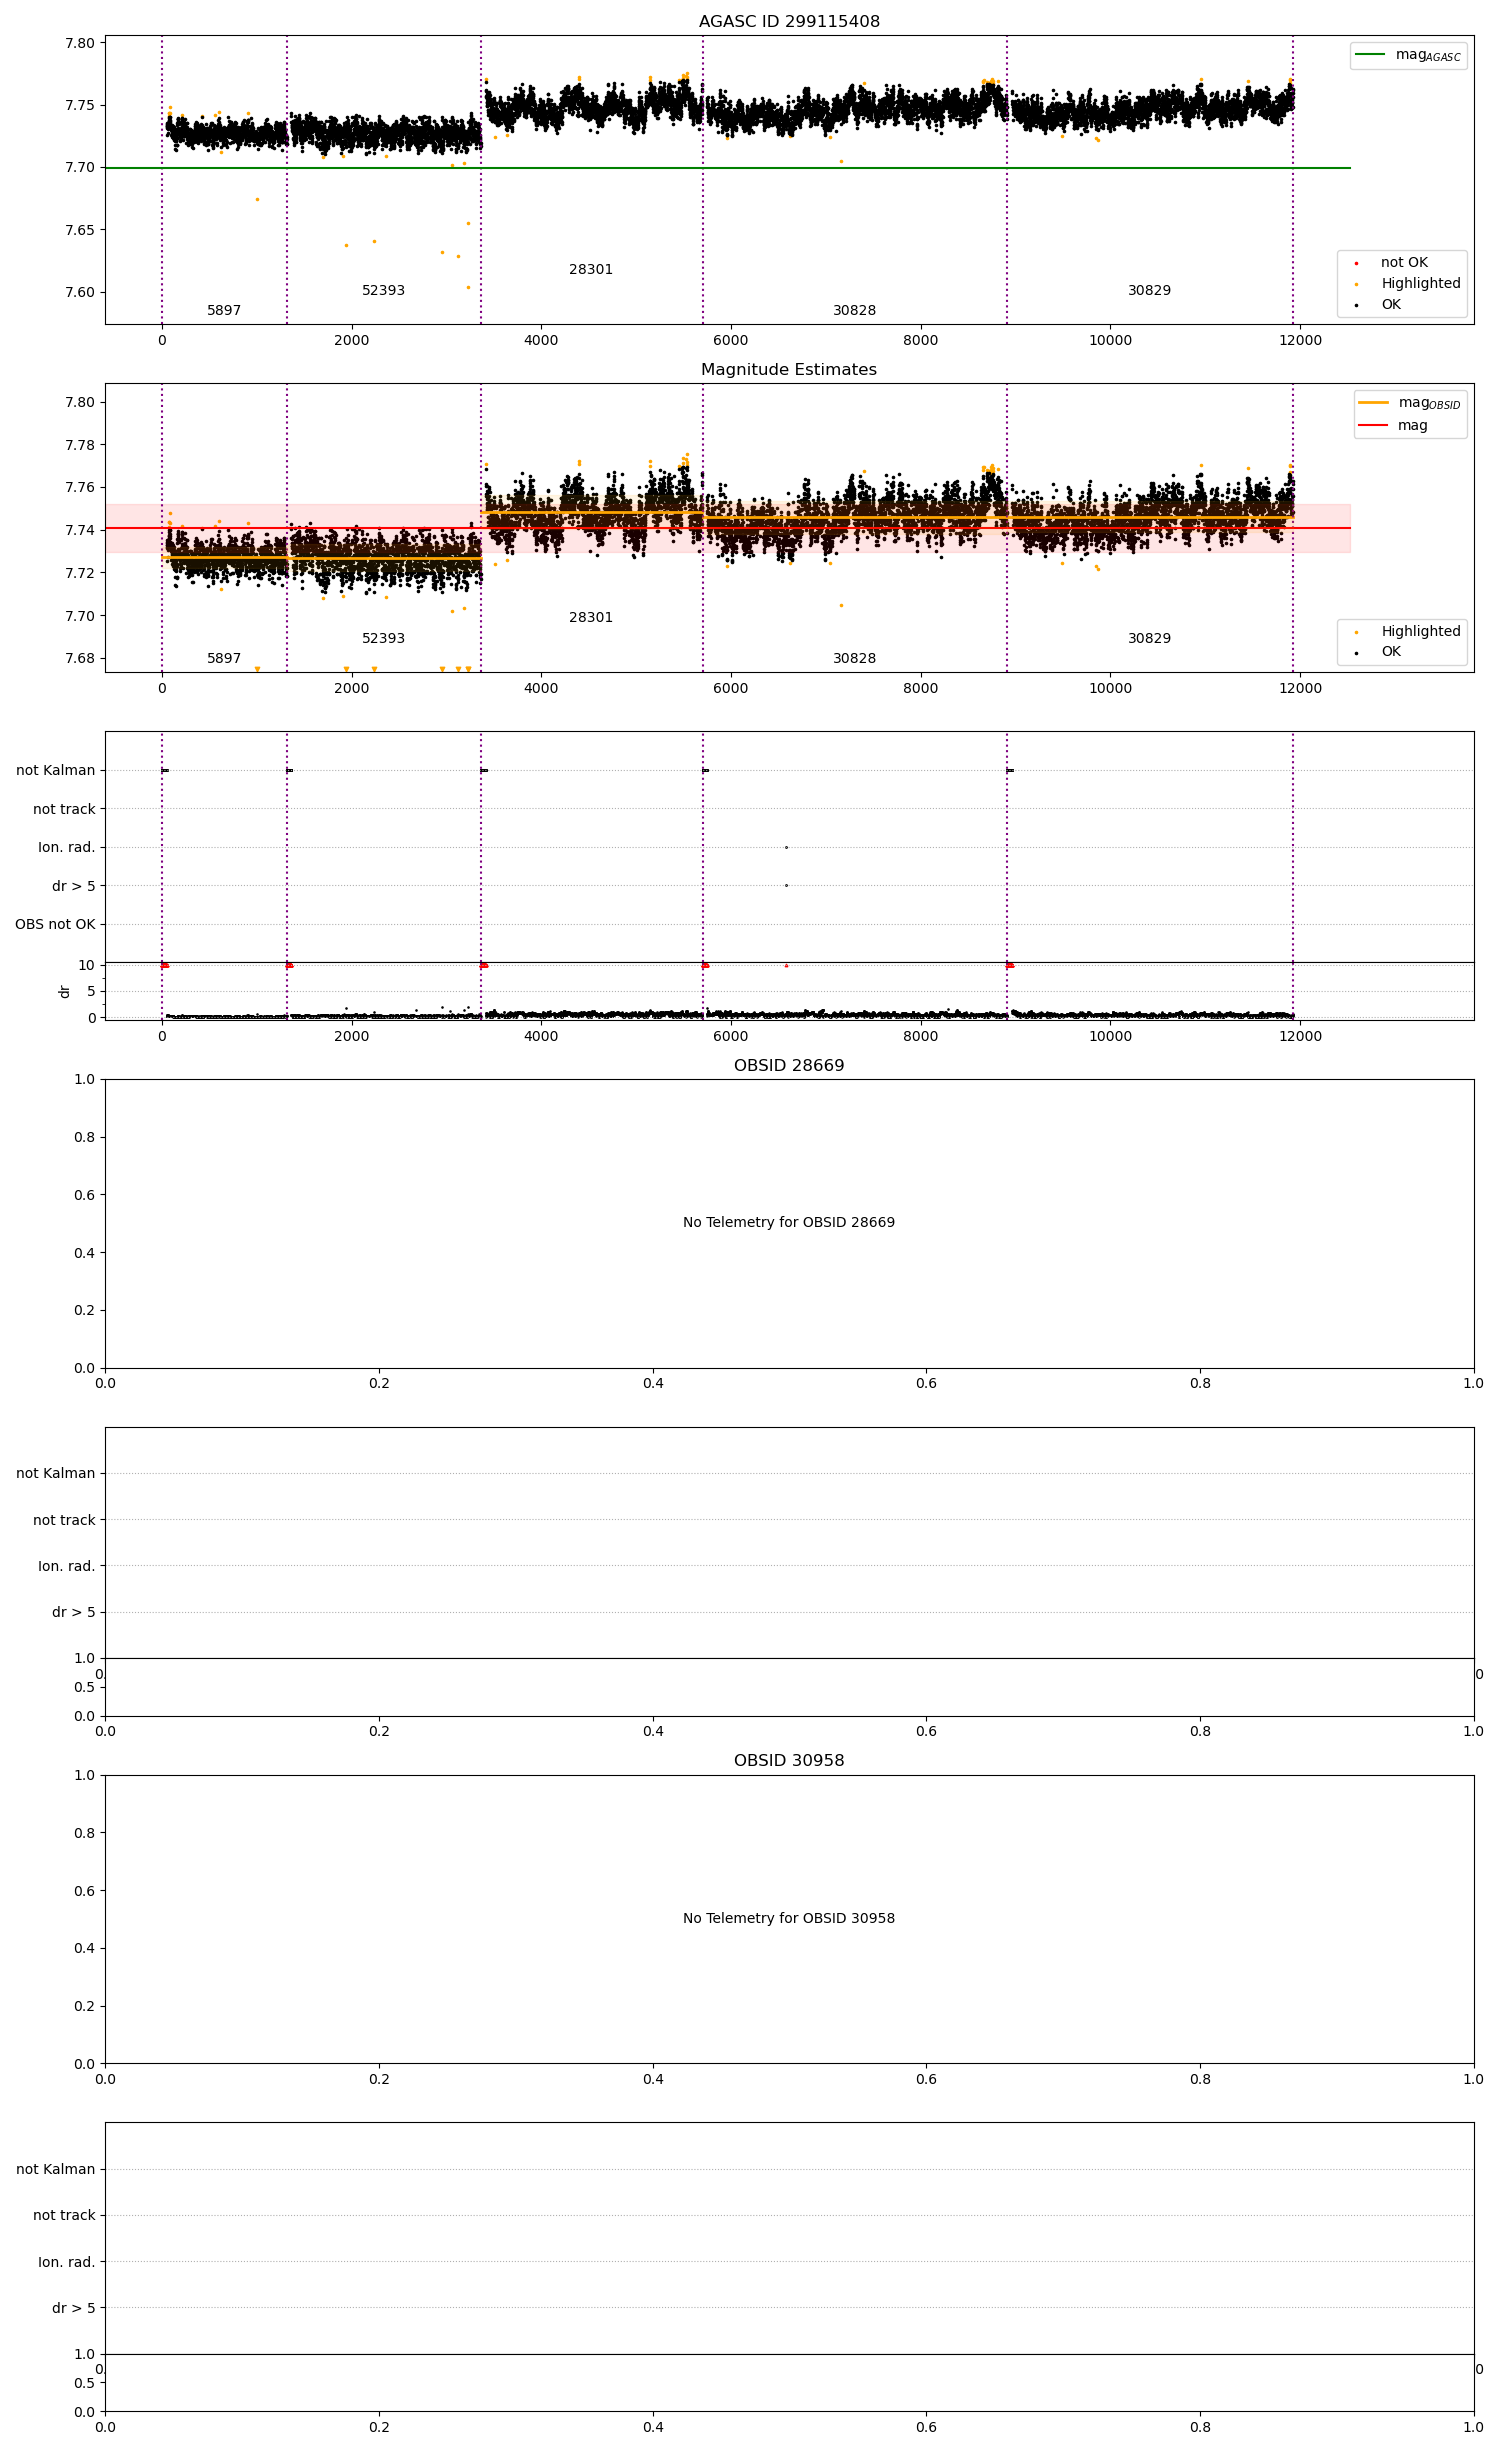The height and width of the screenshot is (2450, 1500).
Task: Click '52393' label in Magnitude Estimates plot
Action: coord(384,639)
